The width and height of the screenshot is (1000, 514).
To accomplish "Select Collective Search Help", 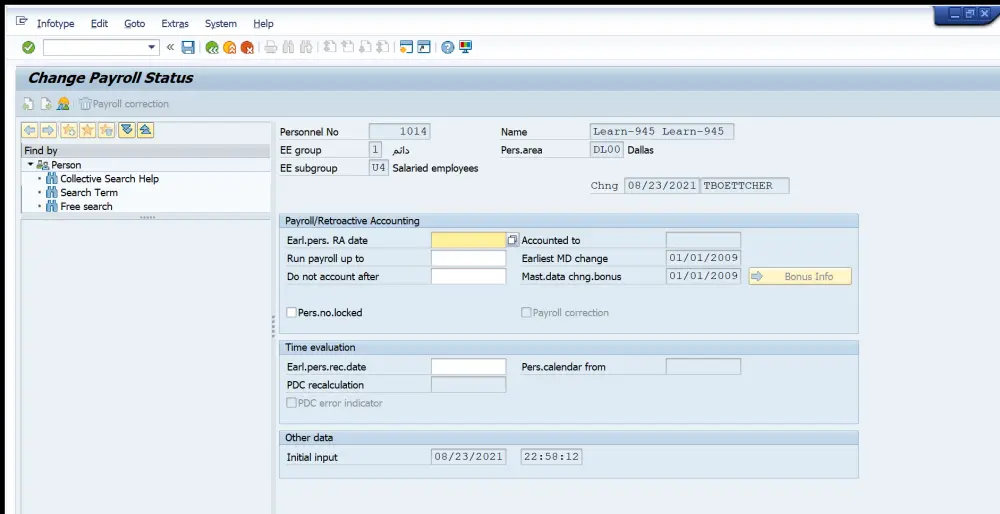I will [x=109, y=179].
